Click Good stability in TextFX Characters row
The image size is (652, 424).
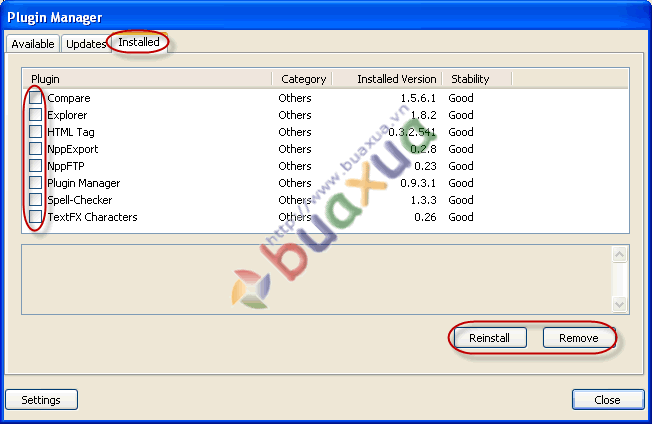click(x=461, y=217)
